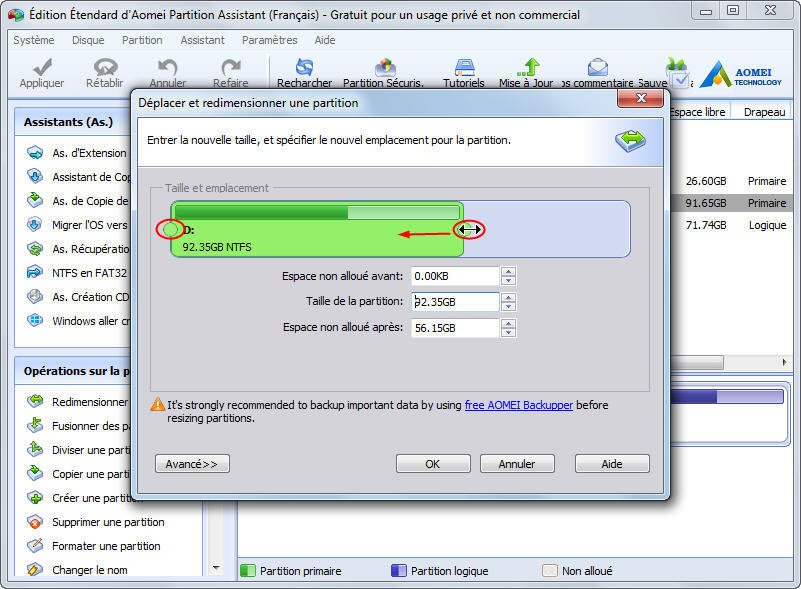Click the partition right resize handle
This screenshot has width=801, height=589.
point(468,229)
